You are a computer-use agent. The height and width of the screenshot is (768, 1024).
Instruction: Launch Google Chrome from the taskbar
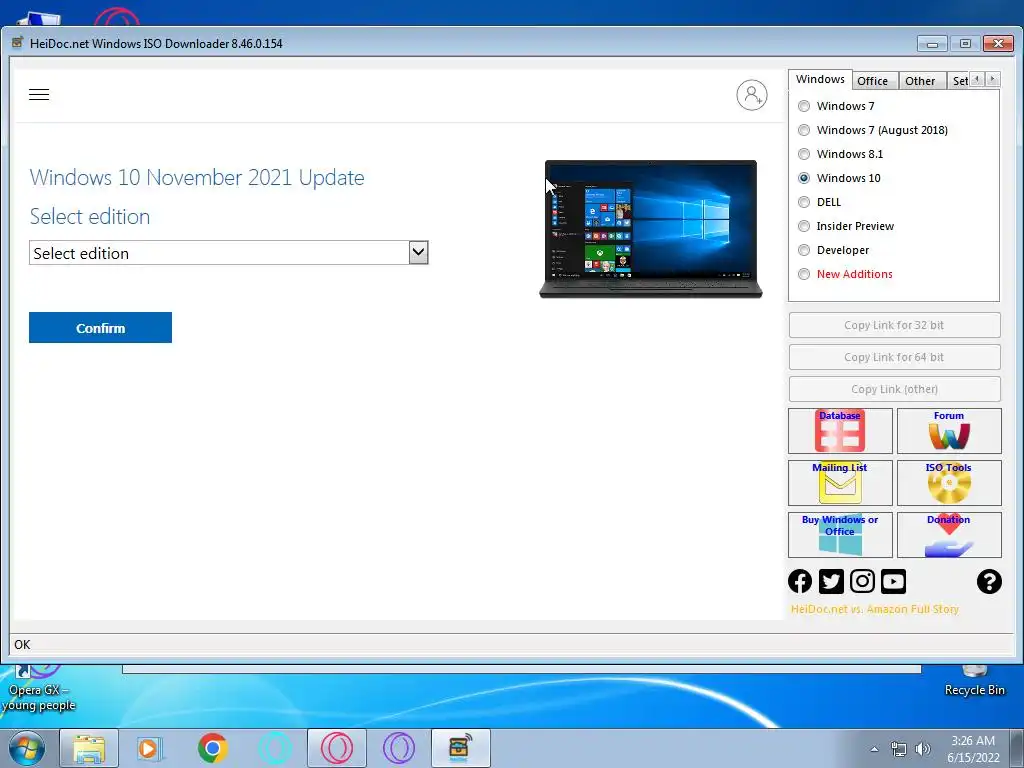[x=212, y=748]
